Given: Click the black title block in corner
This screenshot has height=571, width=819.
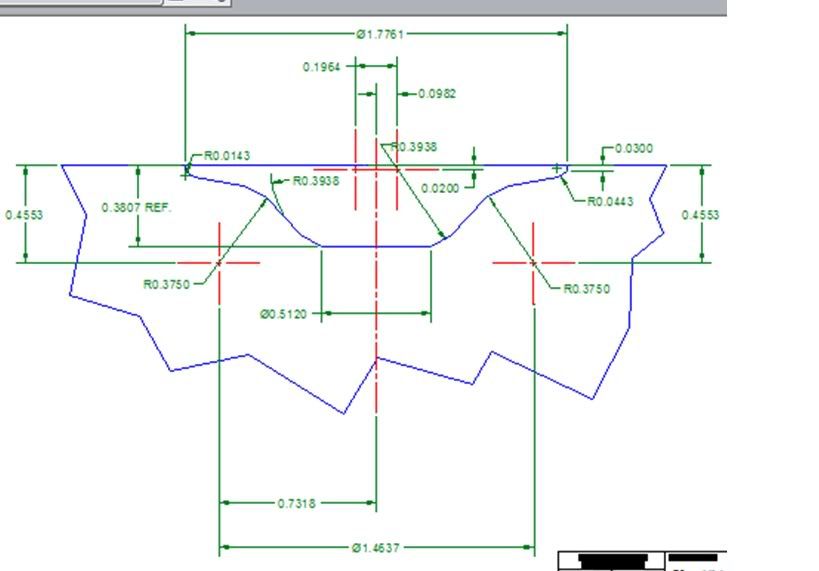Looking at the screenshot, I should point(642,561).
